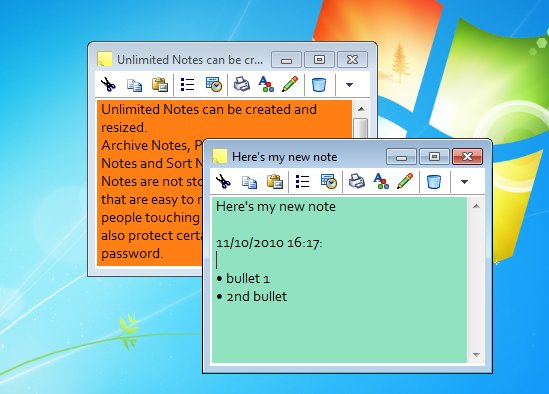The image size is (549, 394).
Task: Maximize the 'Here's my new note' window
Action: click(x=434, y=157)
